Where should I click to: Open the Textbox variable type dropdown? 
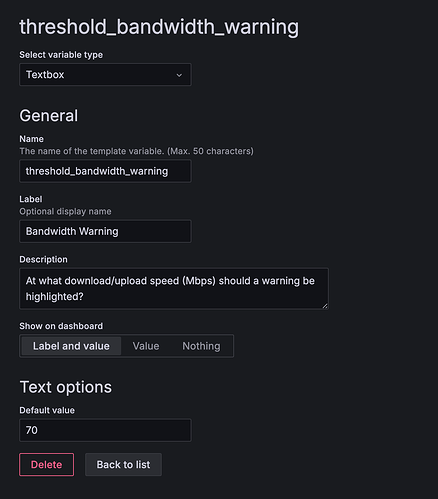(105, 75)
